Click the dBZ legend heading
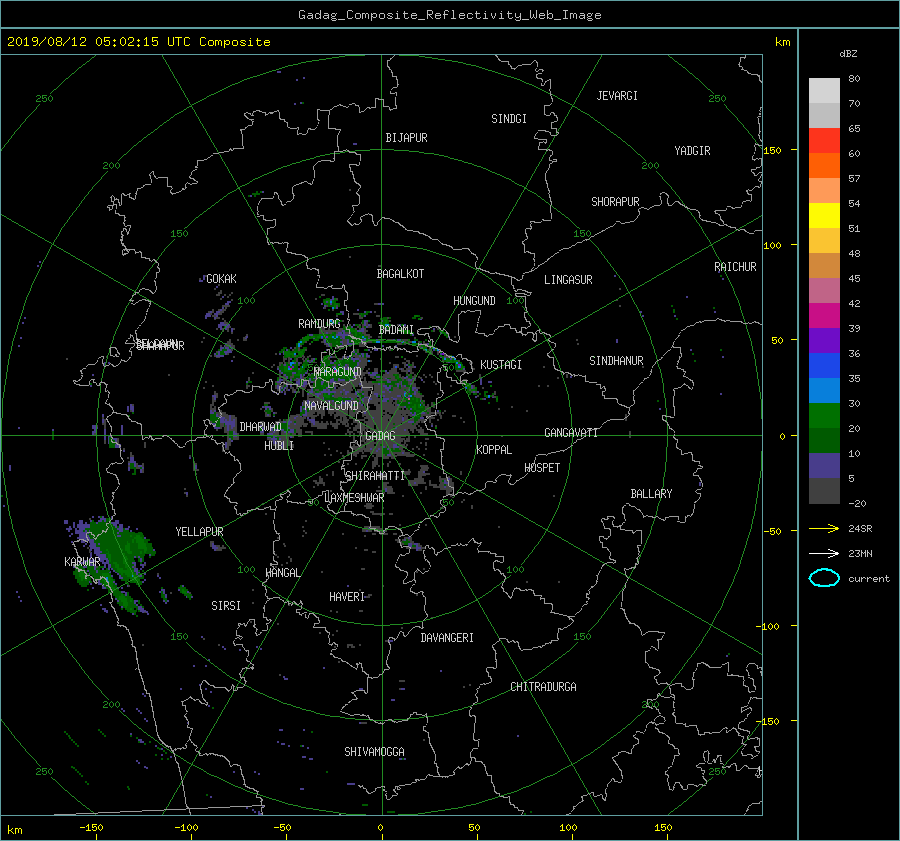900x841 pixels. [848, 54]
